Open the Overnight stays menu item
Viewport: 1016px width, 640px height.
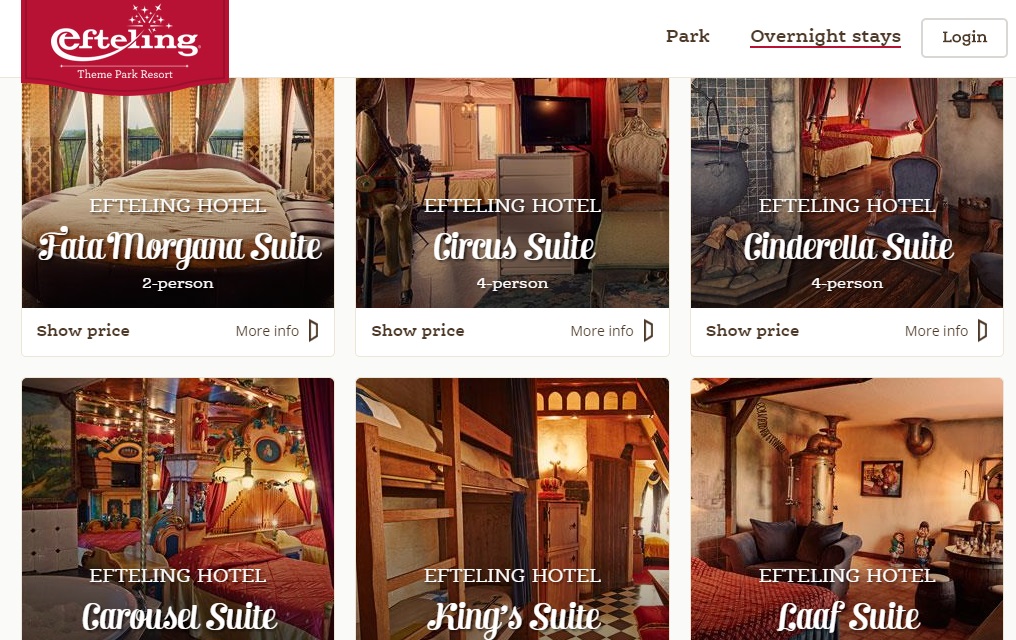[826, 37]
